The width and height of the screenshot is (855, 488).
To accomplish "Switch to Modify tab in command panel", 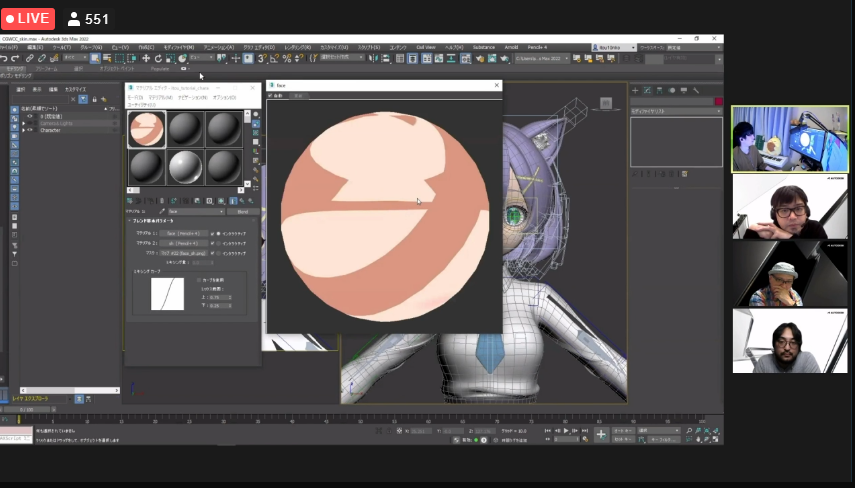I will tap(647, 91).
